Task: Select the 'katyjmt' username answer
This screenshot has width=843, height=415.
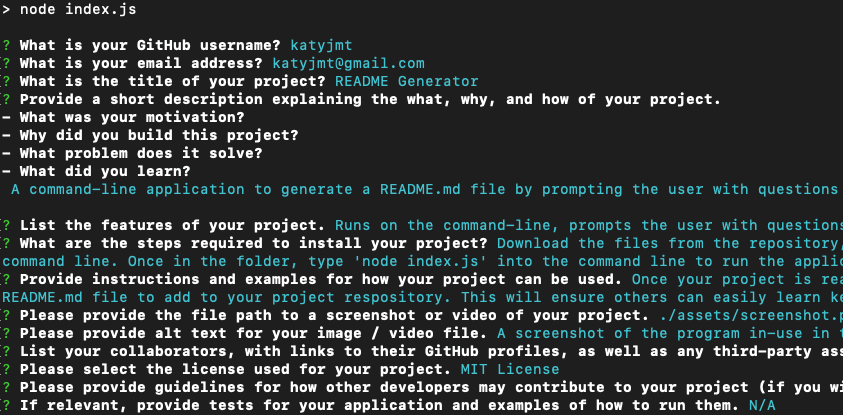Action: click(319, 46)
